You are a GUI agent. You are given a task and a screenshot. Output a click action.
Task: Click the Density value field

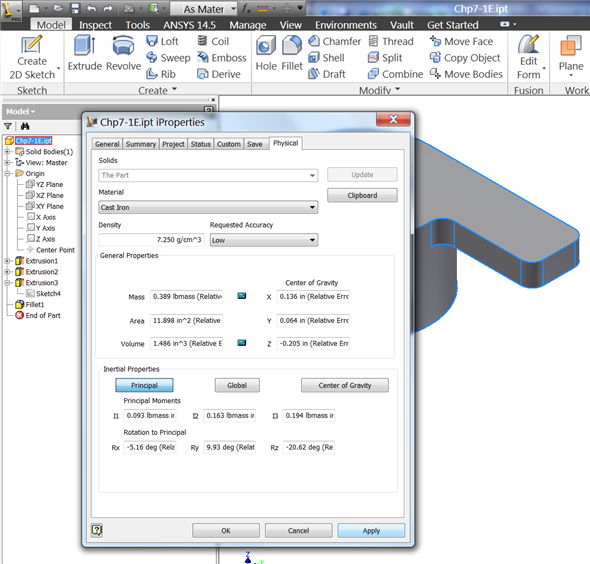tap(151, 240)
